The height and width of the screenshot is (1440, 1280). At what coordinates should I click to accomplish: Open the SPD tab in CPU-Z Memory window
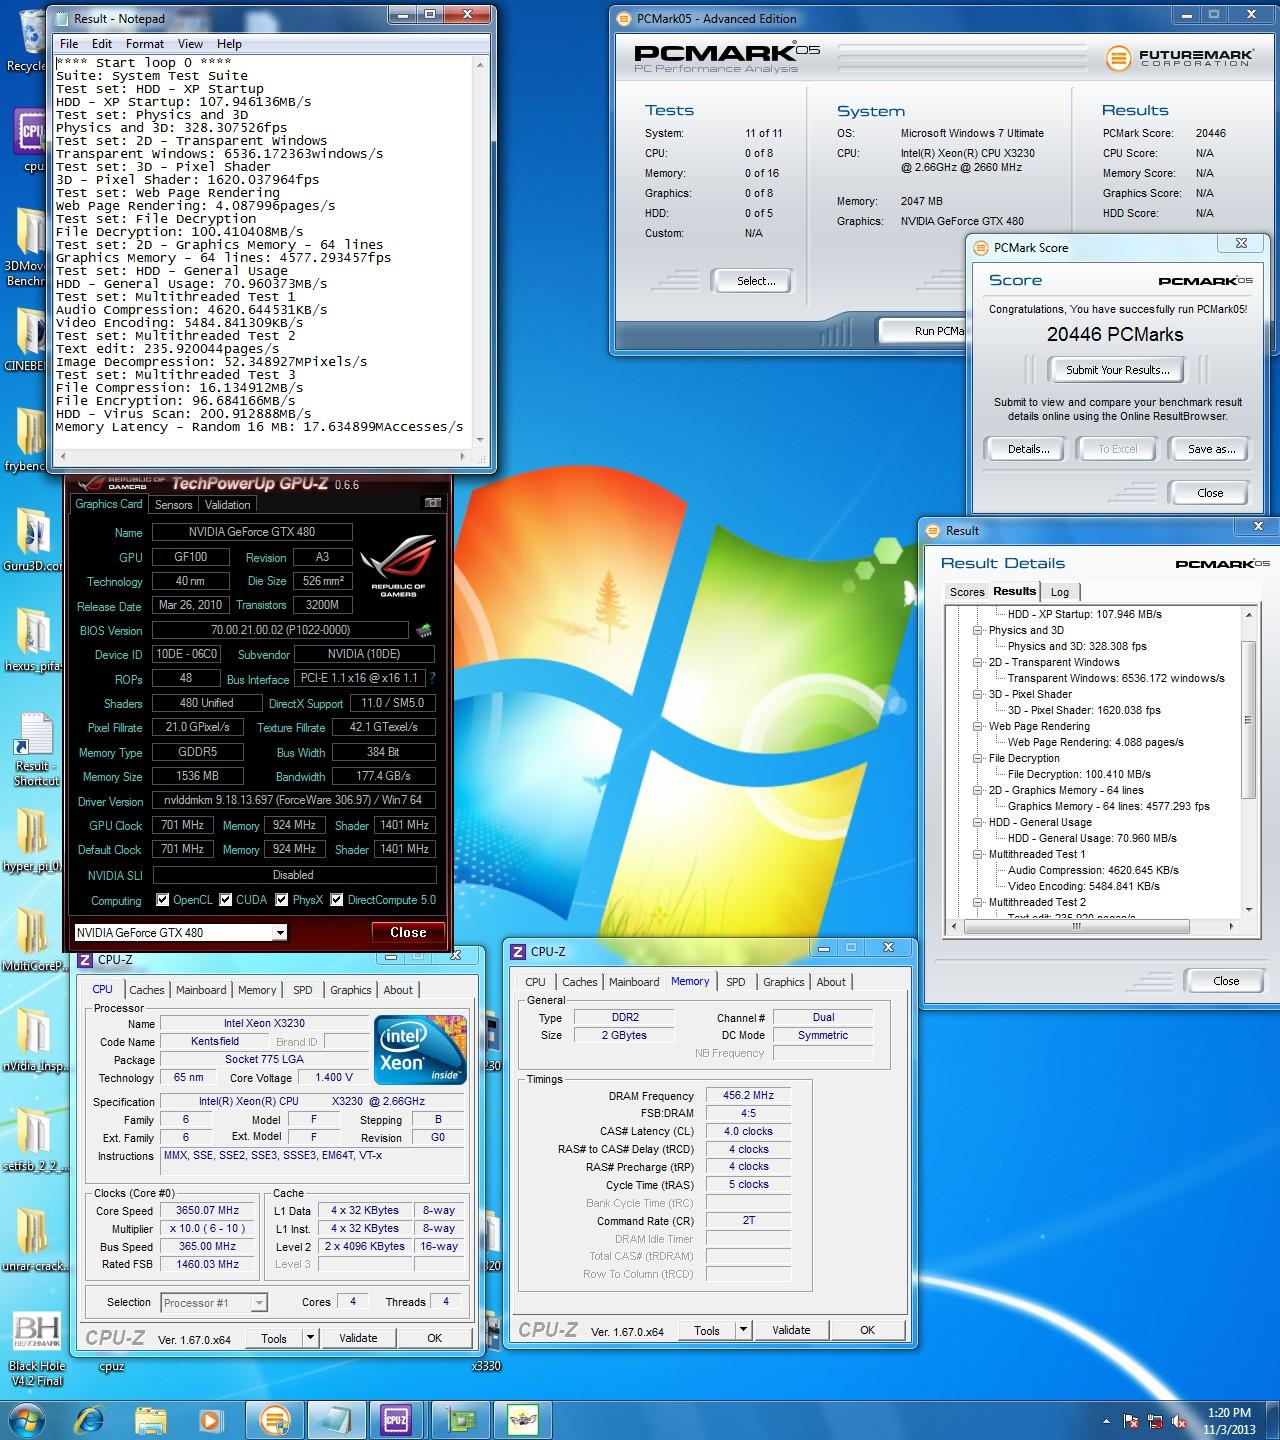736,982
